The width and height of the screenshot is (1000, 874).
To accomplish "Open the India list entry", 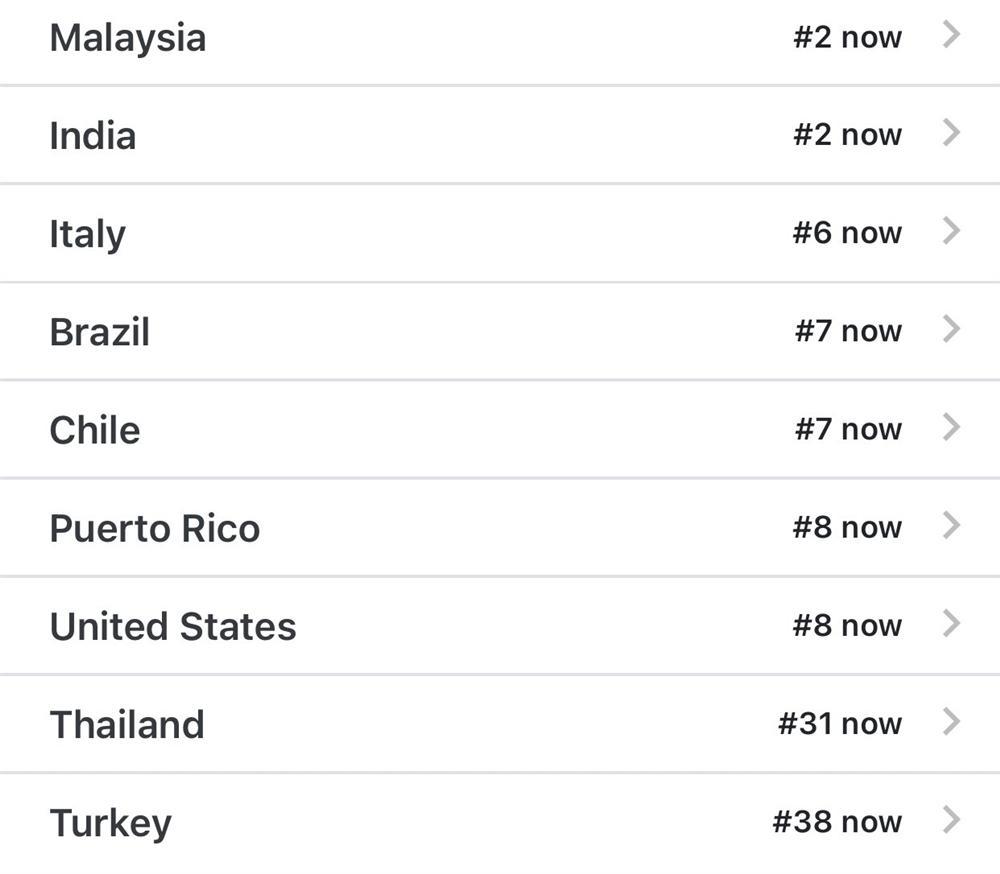I will click(92, 136).
